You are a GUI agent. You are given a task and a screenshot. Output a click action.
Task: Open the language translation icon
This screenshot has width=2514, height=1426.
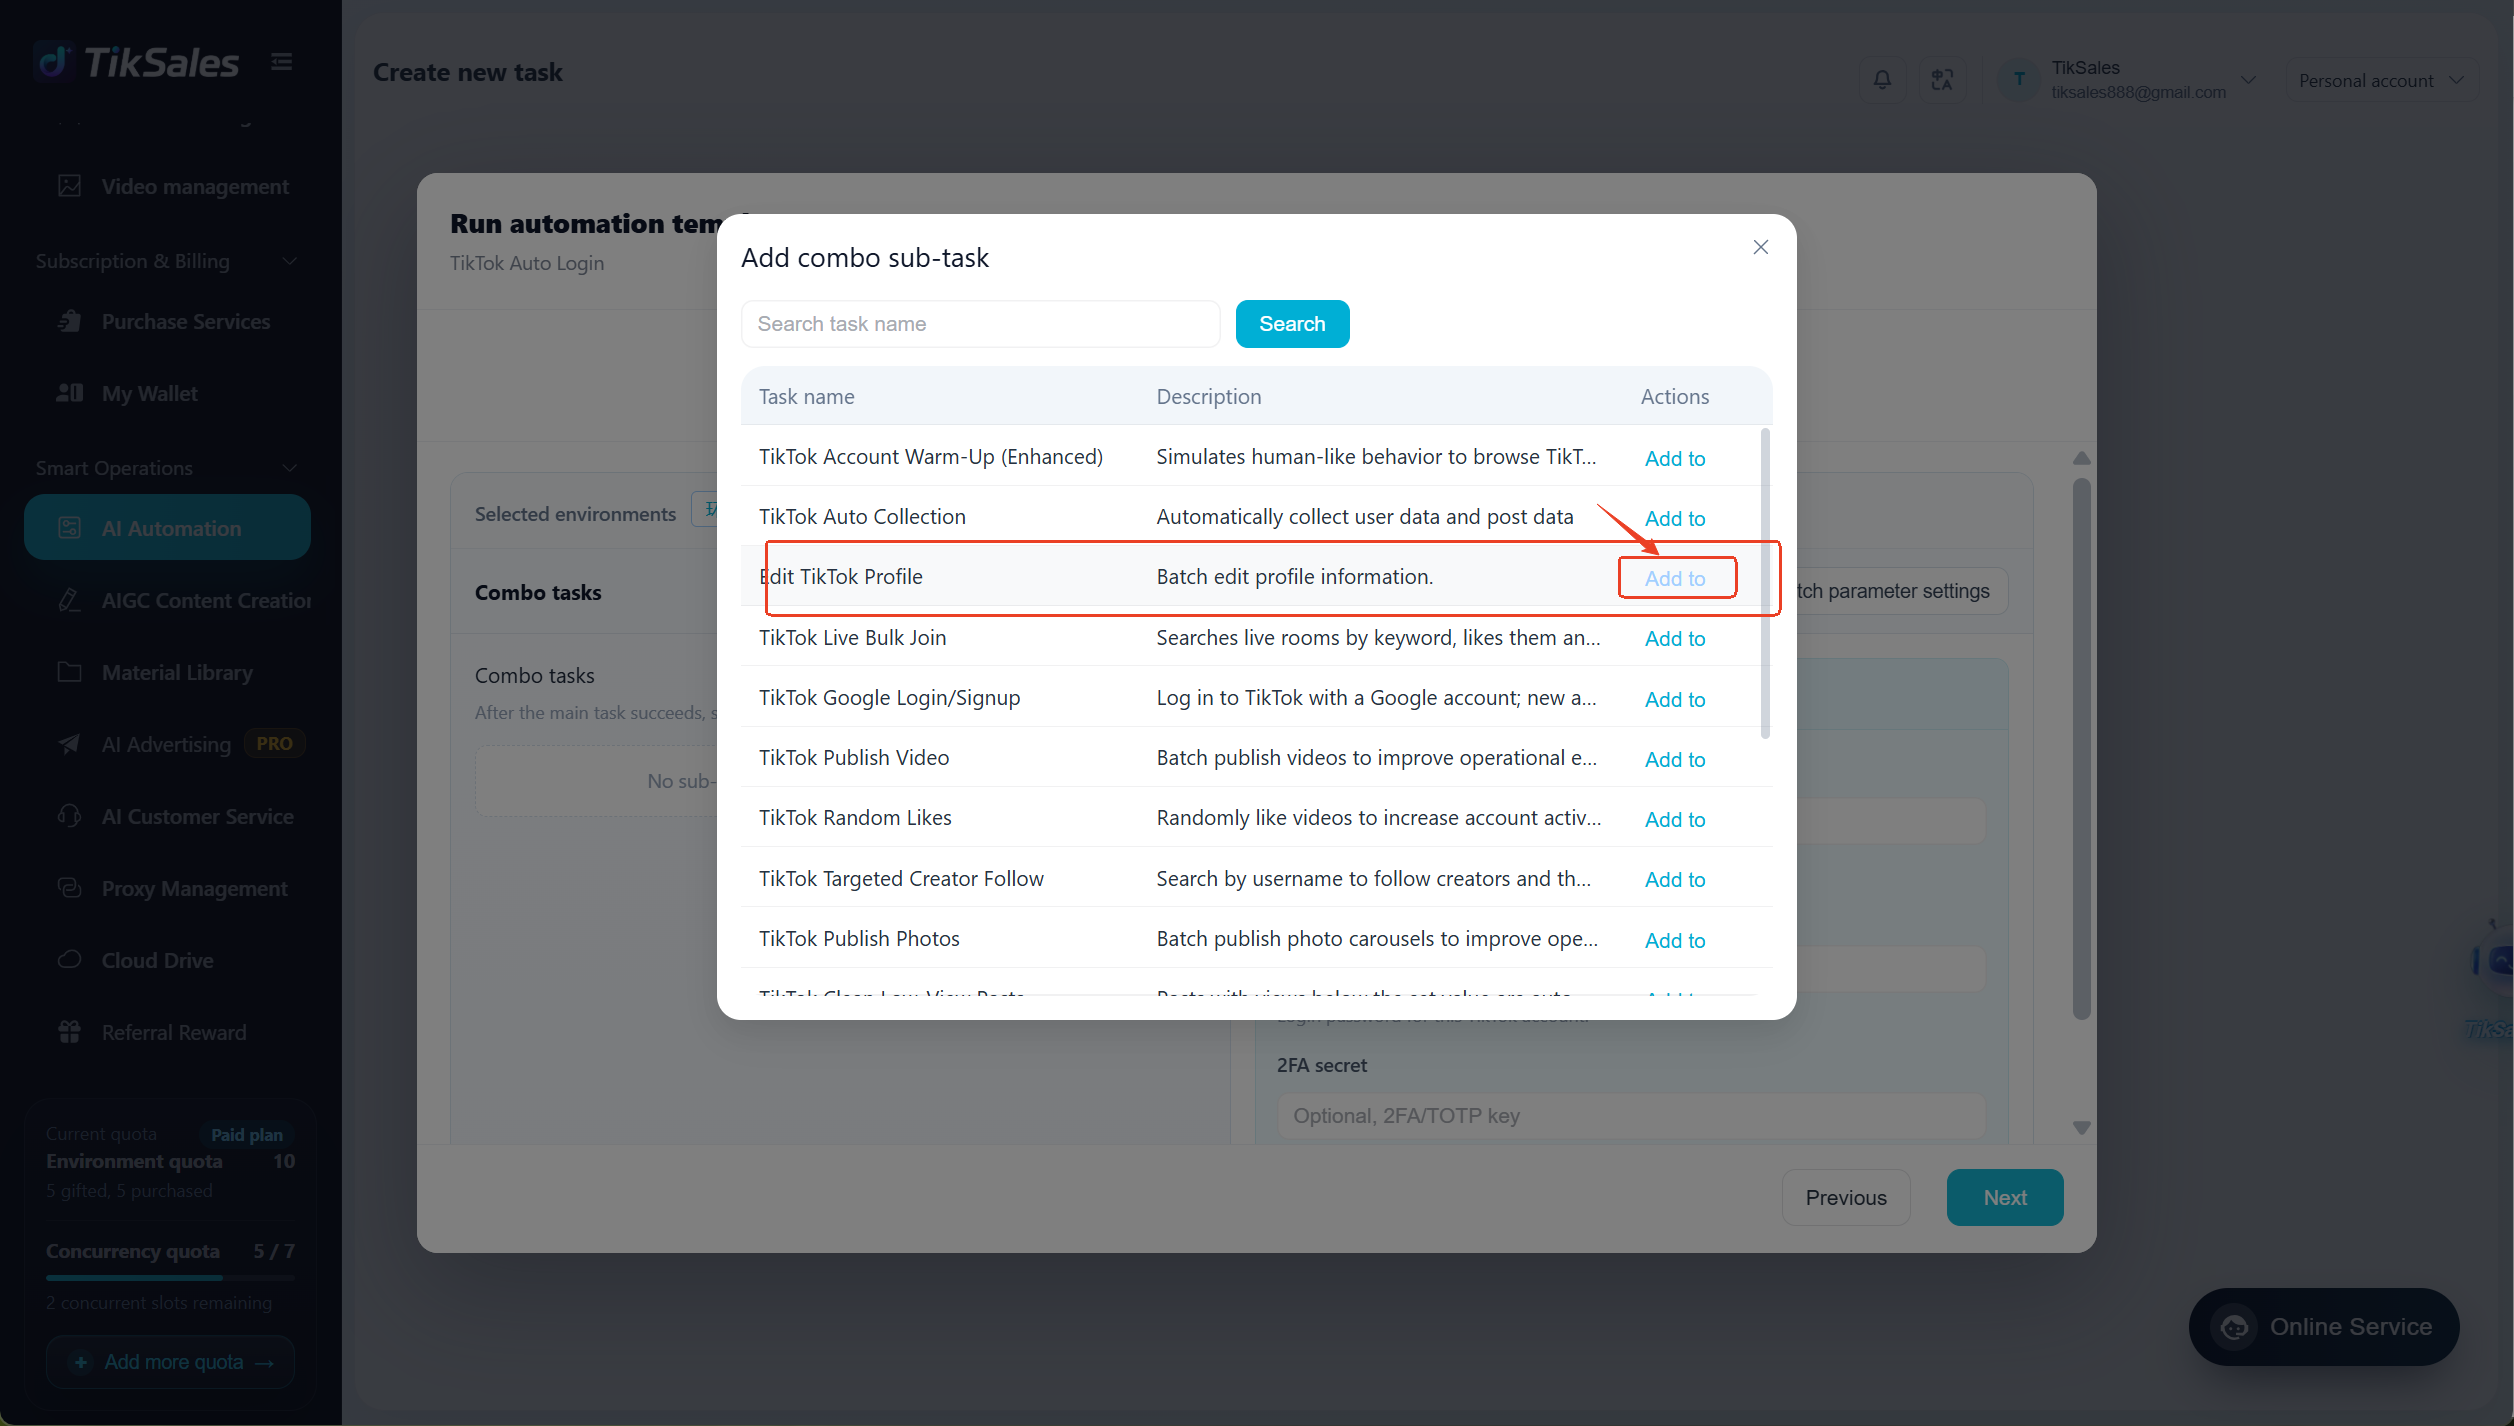coord(1942,79)
